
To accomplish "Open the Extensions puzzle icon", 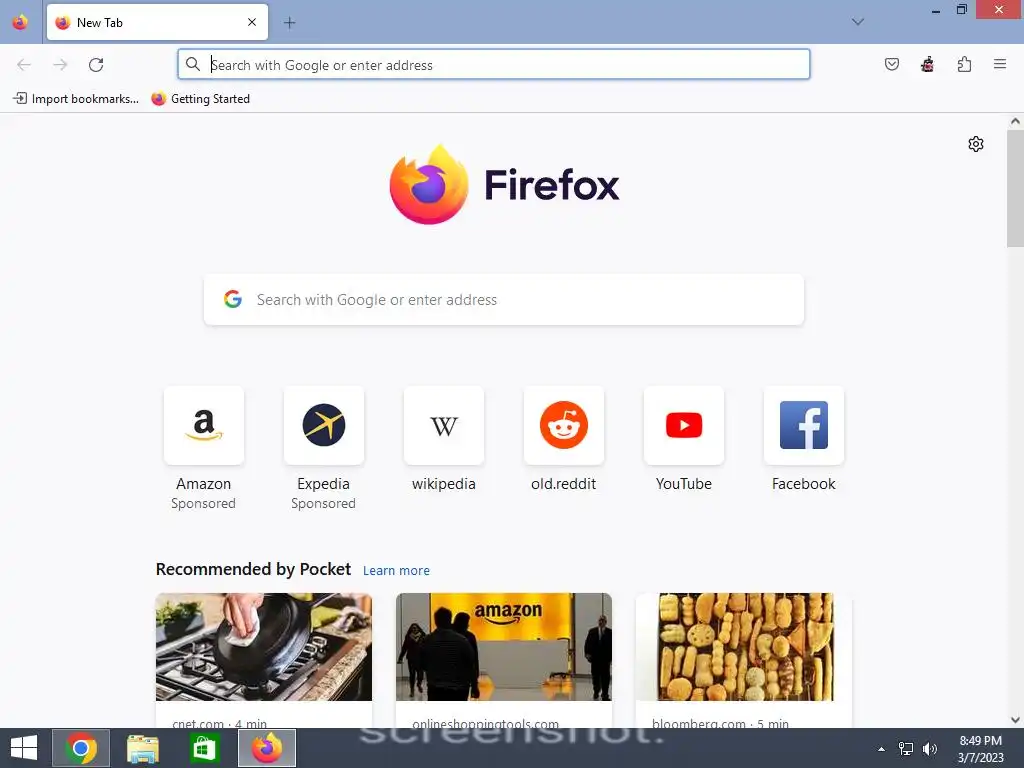I will pyautogui.click(x=964, y=65).
